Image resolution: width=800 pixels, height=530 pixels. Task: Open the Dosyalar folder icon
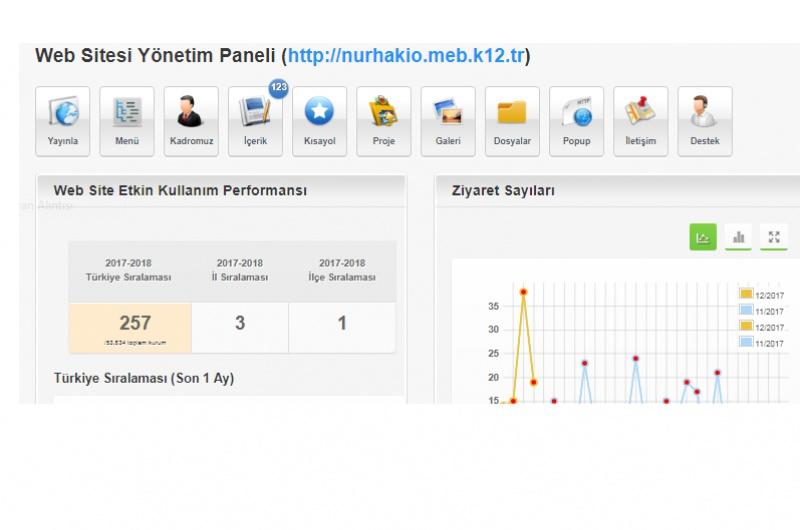[512, 121]
